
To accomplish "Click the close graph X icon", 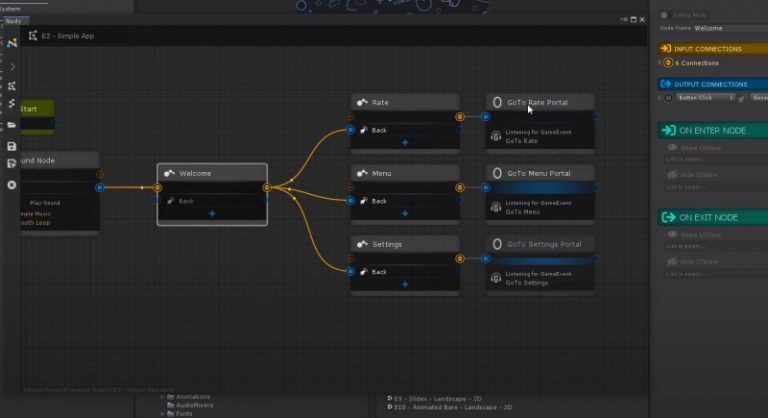I will (x=12, y=185).
